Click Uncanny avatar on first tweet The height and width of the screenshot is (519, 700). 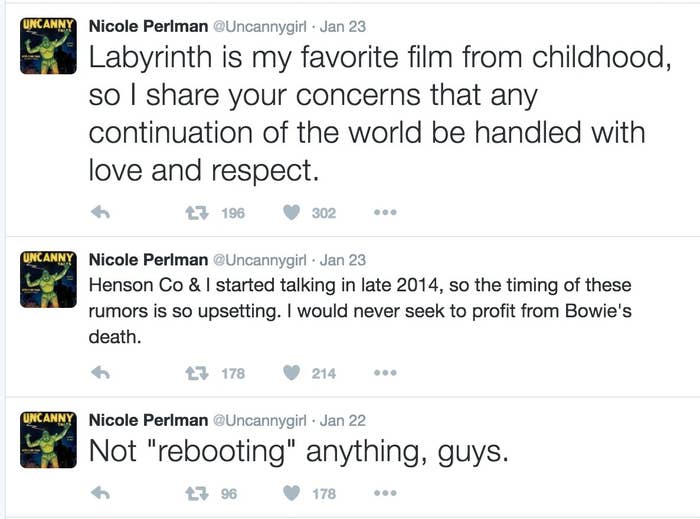coord(48,46)
